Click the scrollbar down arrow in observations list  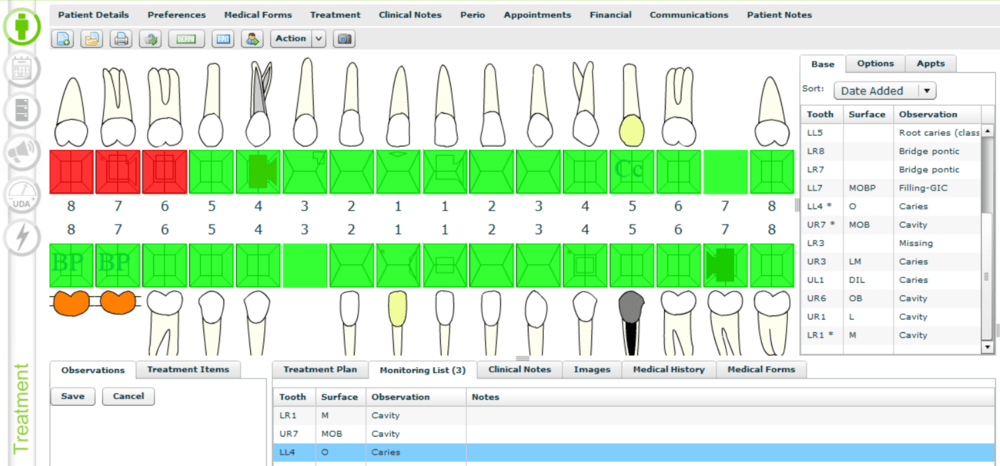point(988,346)
